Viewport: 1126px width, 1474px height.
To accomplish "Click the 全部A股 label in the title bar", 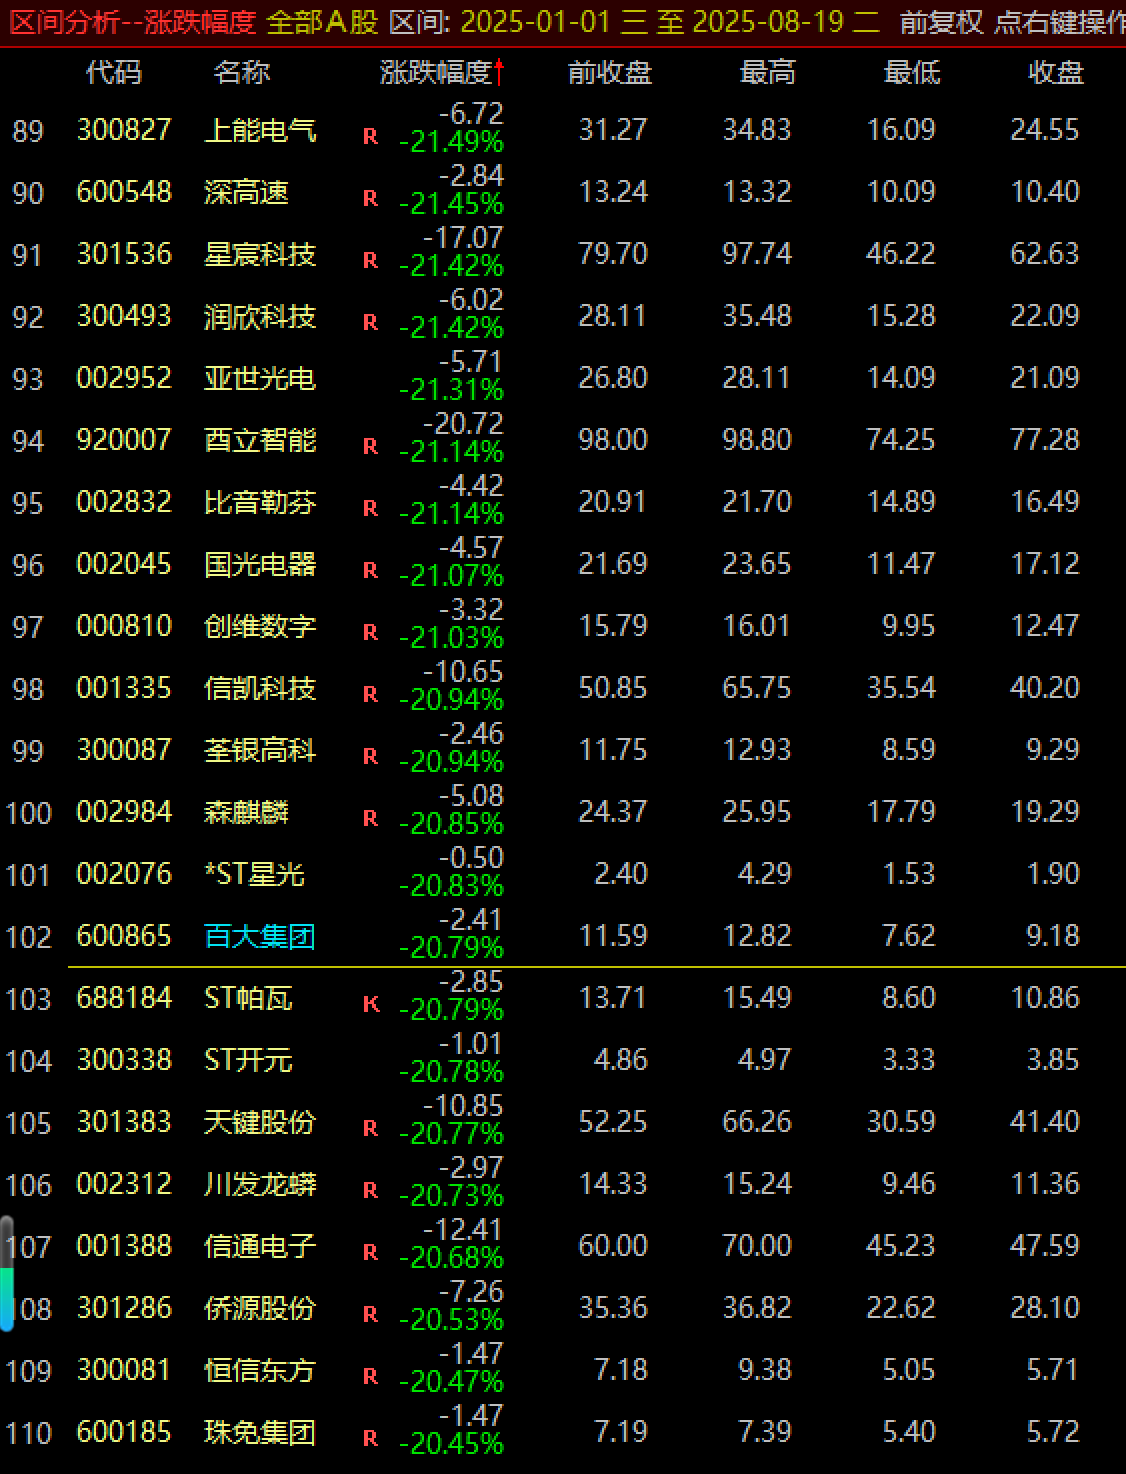I will click(x=322, y=22).
